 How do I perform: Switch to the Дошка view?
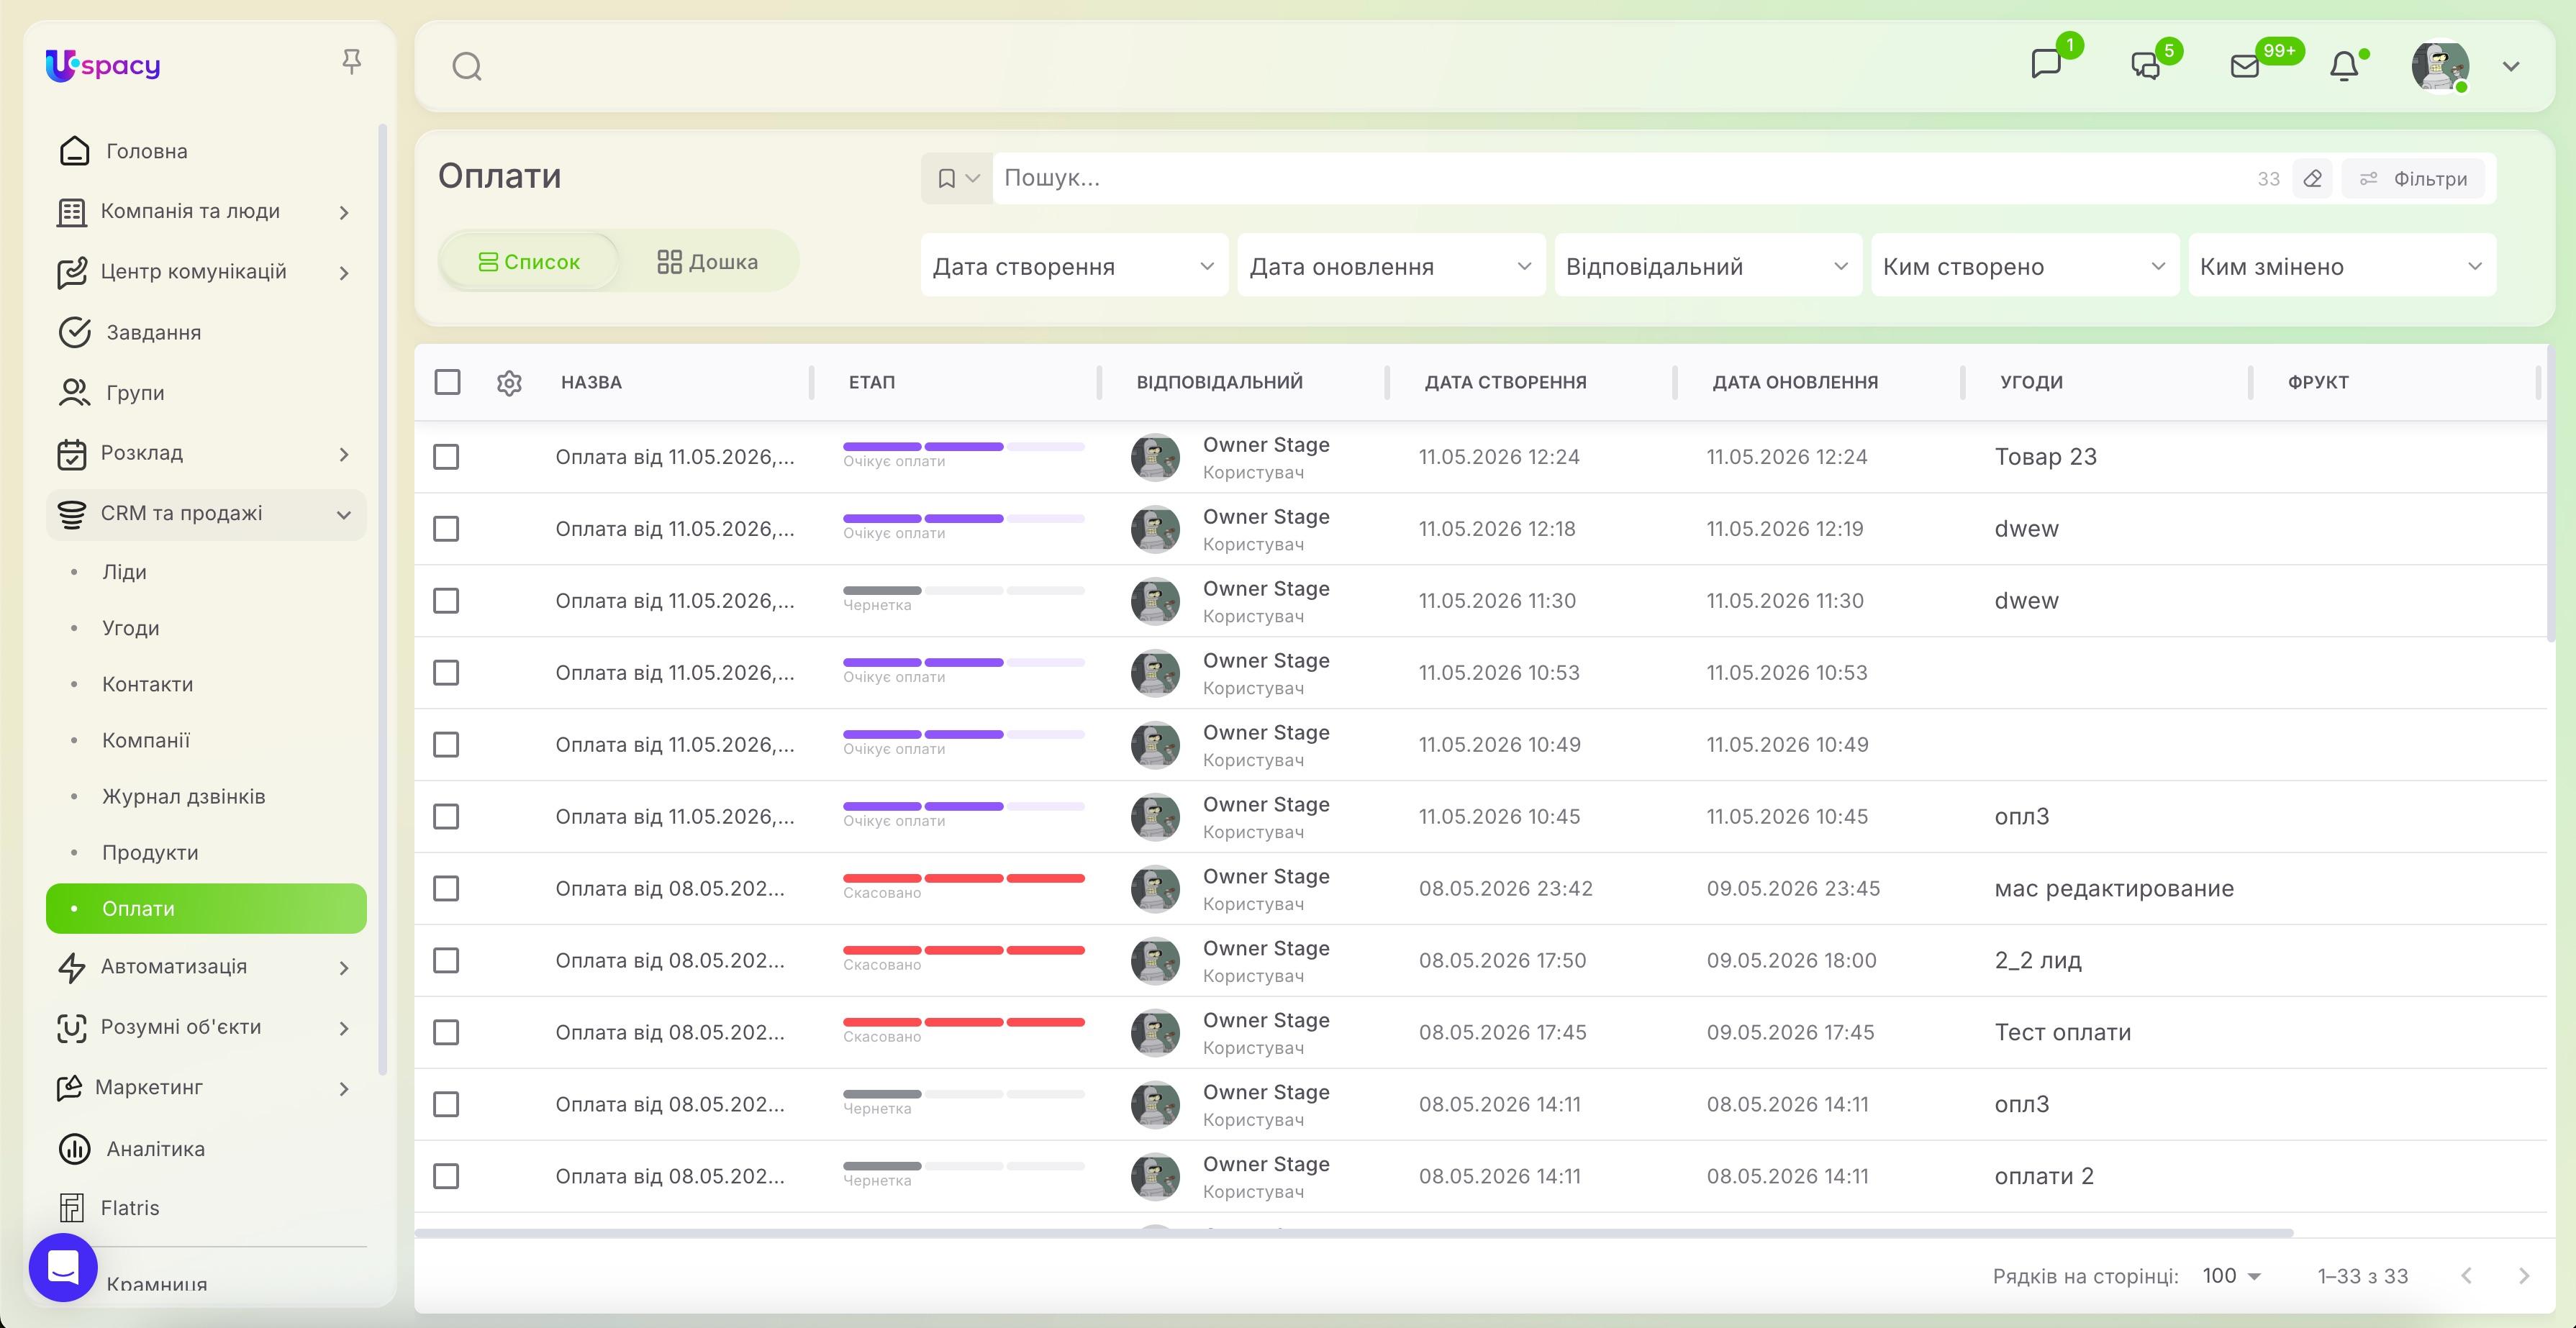click(x=708, y=262)
